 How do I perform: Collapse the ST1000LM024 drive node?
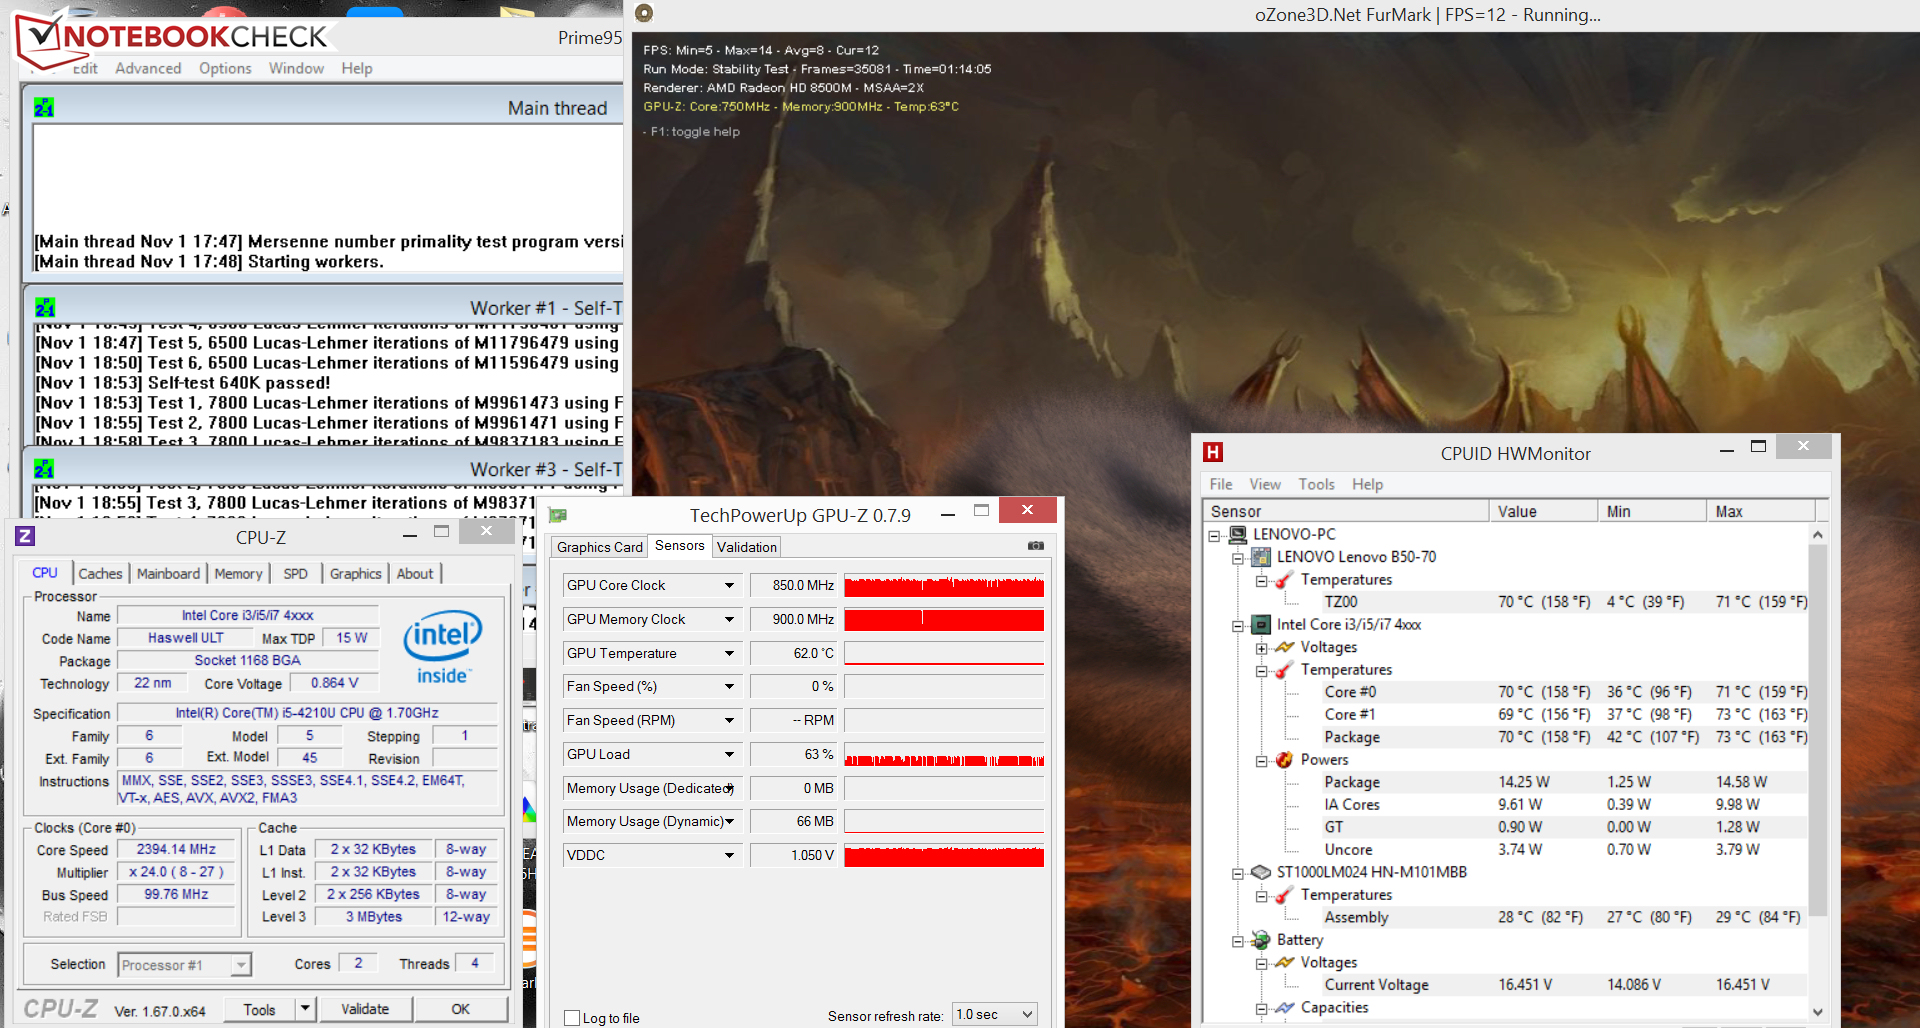pyautogui.click(x=1238, y=873)
